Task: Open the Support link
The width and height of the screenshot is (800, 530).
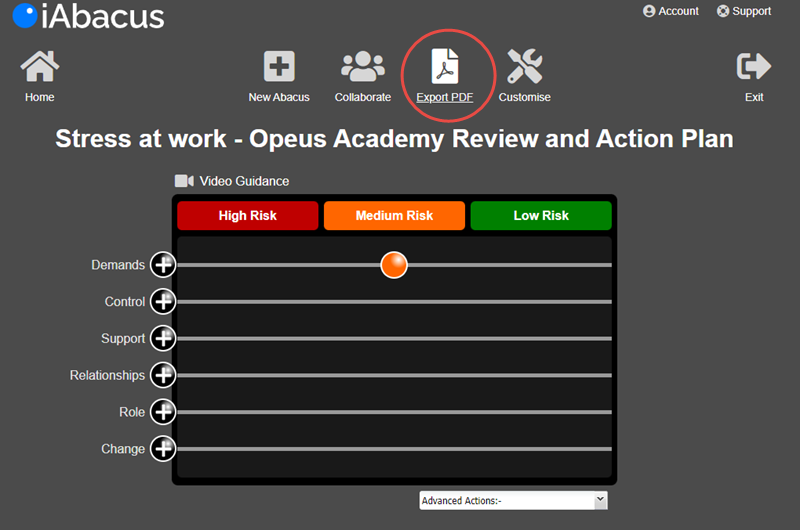Action: (x=744, y=11)
